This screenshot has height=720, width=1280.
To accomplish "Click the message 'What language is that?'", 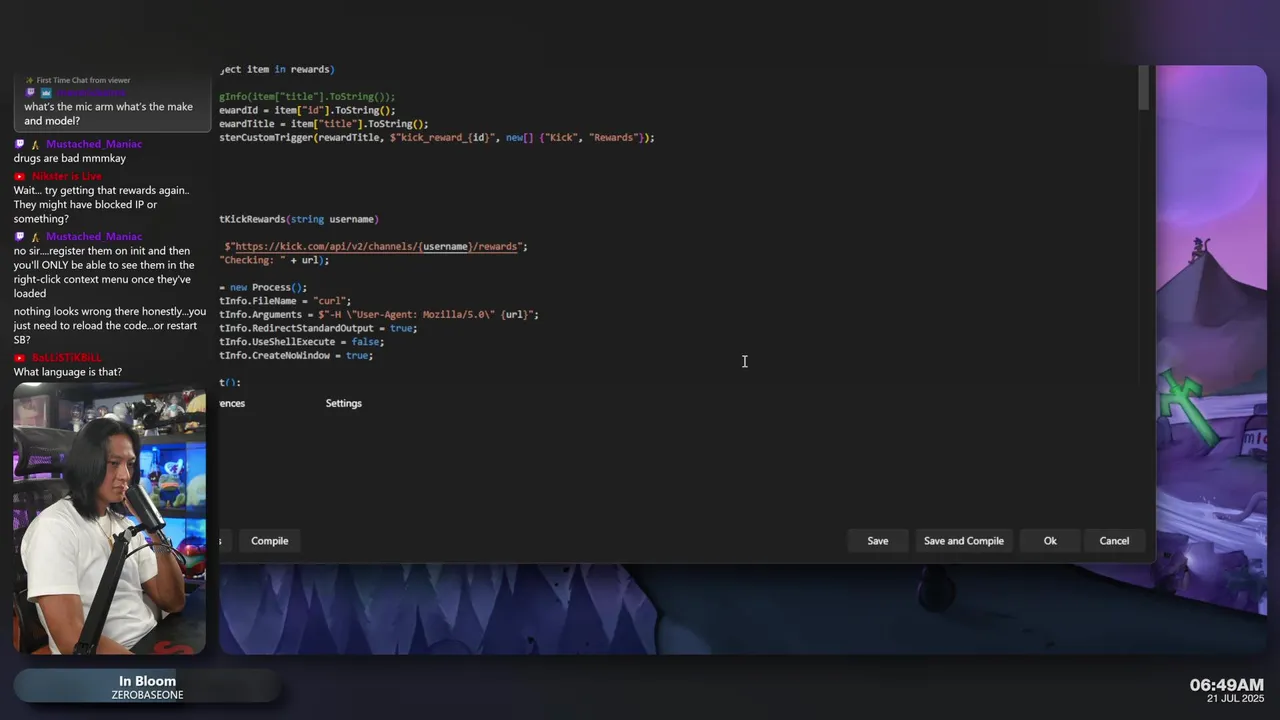I will pos(68,372).
